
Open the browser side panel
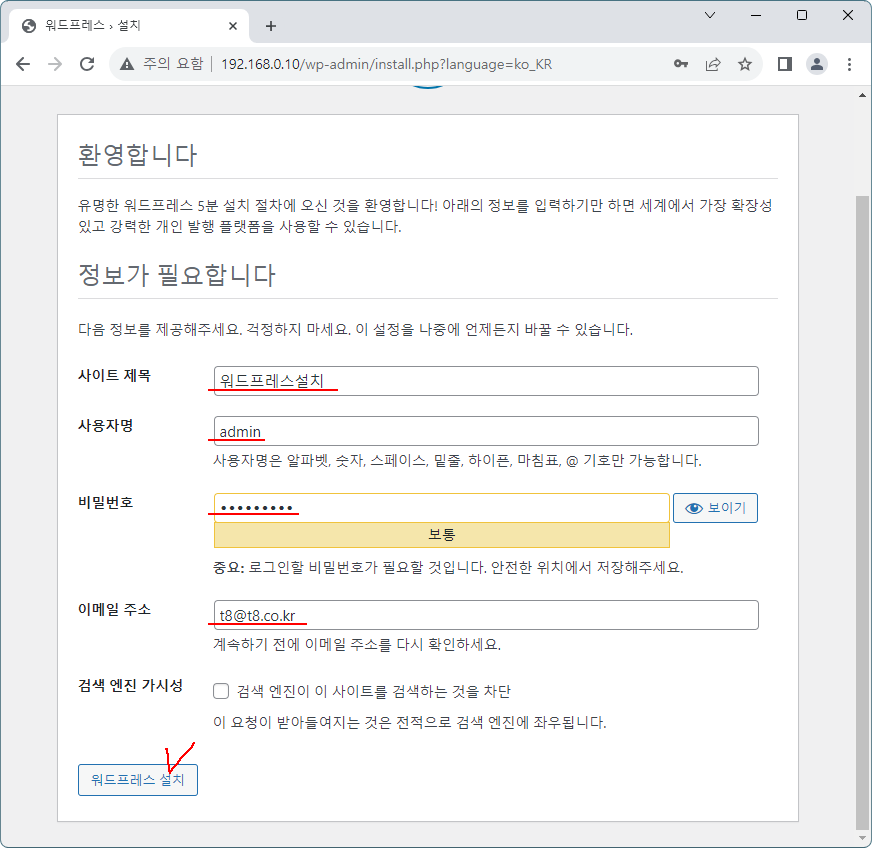pyautogui.click(x=785, y=64)
